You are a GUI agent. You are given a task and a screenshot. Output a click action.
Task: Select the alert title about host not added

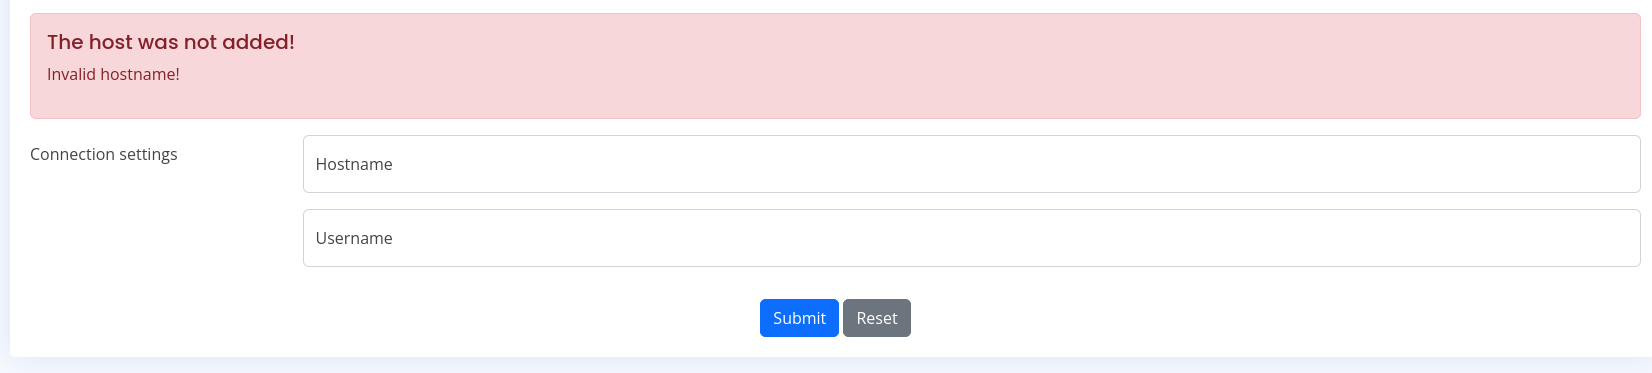coord(171,42)
